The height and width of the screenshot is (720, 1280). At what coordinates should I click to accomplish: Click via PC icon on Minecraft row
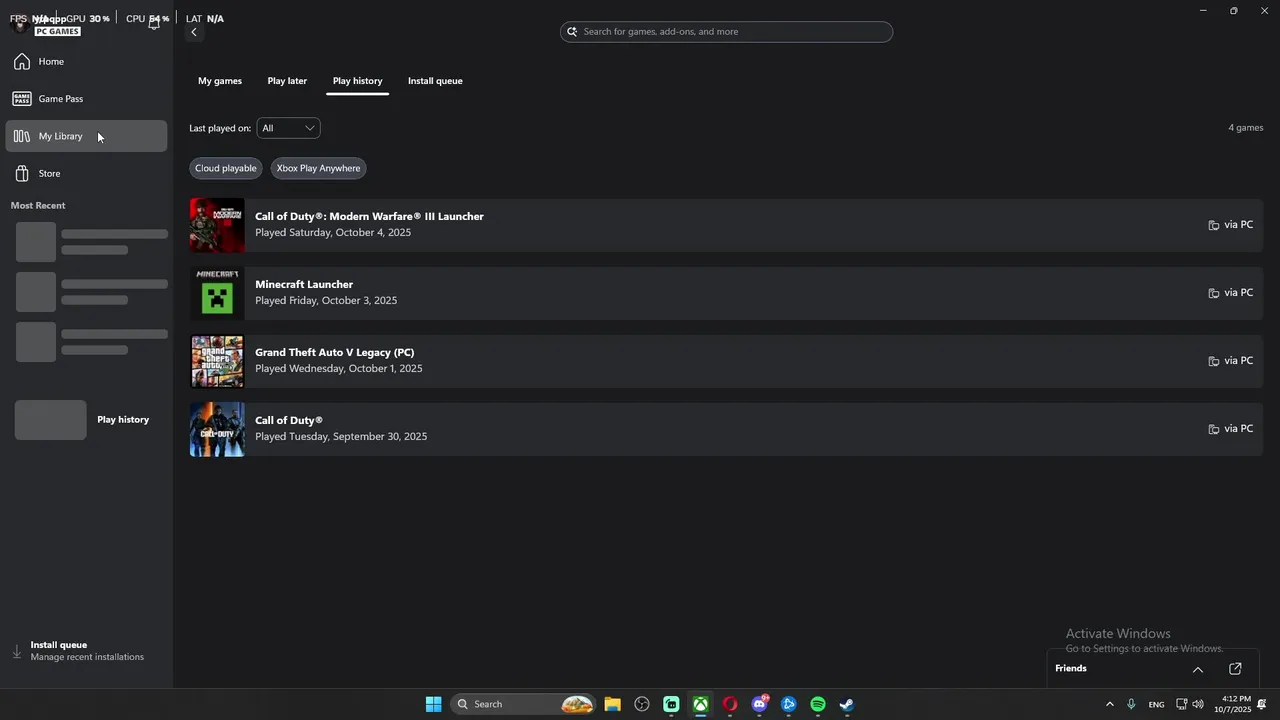coord(1213,293)
